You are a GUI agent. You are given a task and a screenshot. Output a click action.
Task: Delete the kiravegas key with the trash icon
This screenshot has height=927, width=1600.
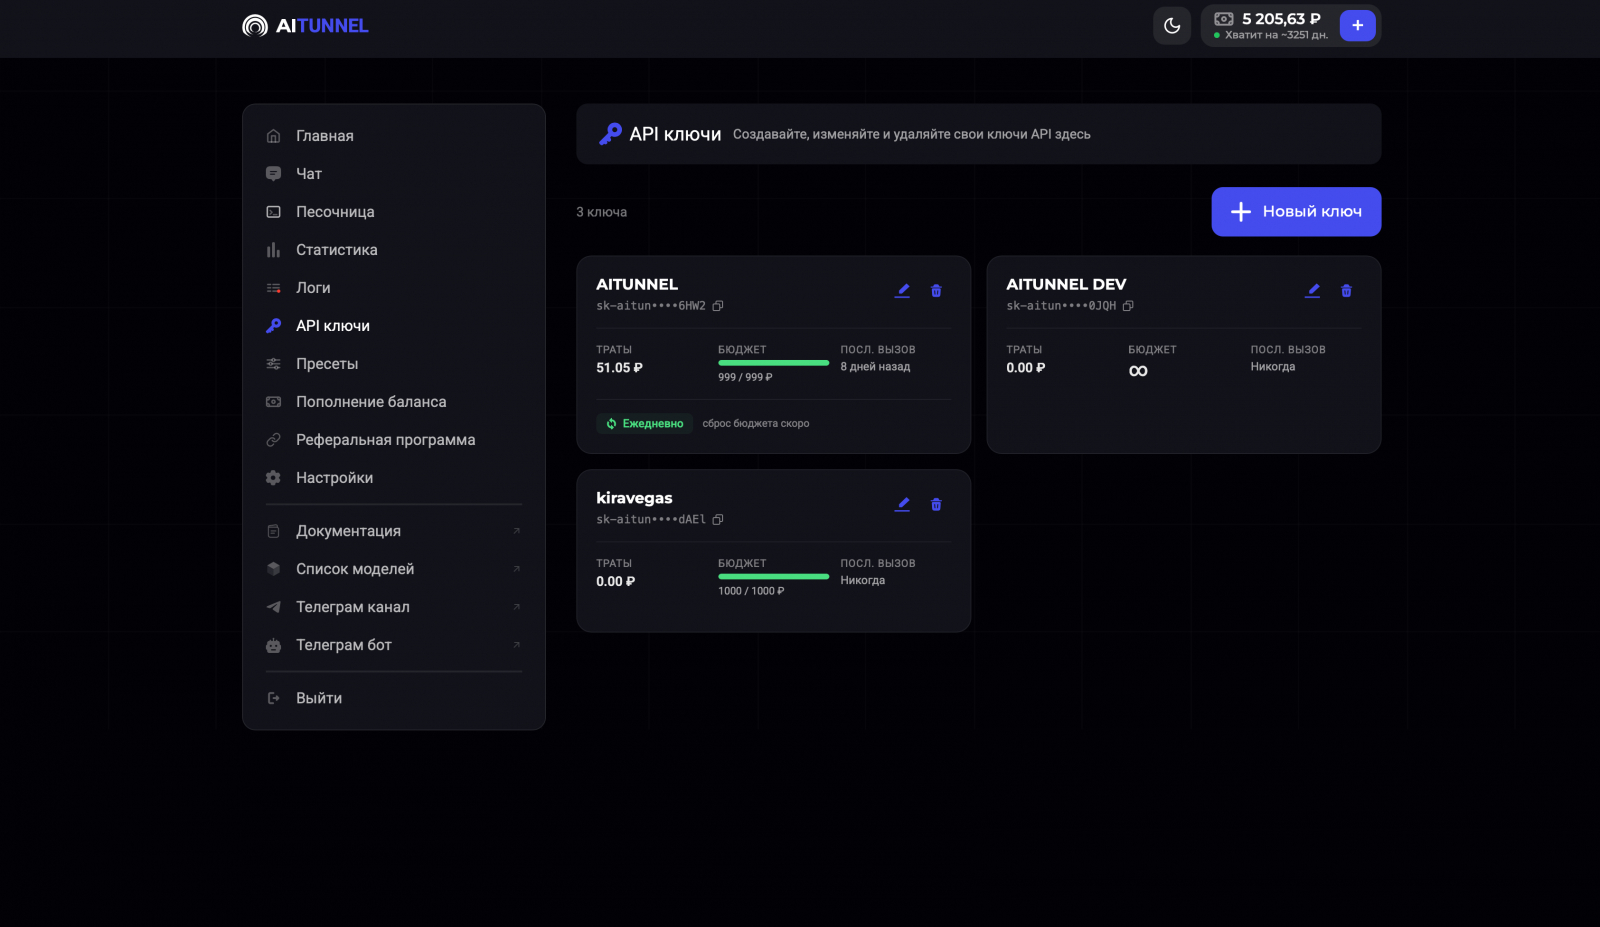pyautogui.click(x=936, y=505)
